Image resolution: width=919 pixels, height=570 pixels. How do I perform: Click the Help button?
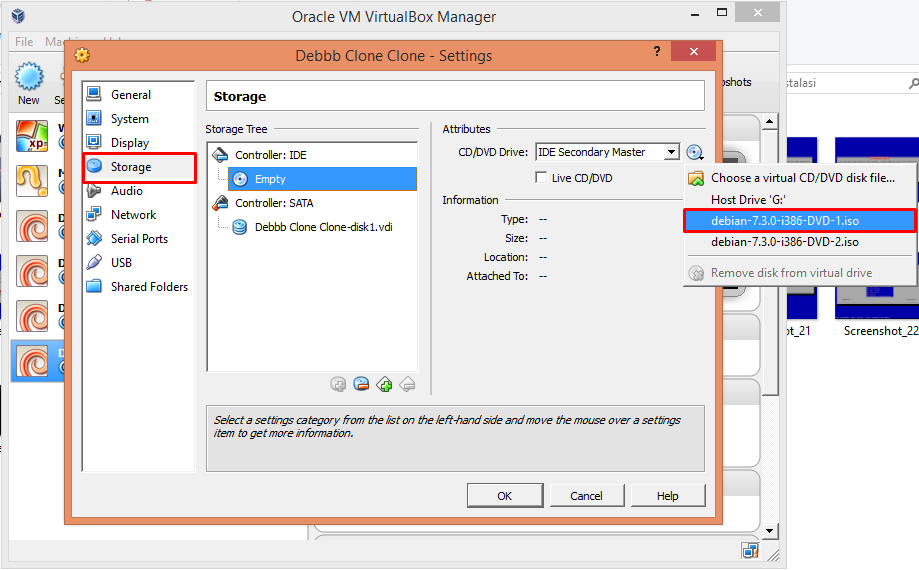click(x=667, y=496)
